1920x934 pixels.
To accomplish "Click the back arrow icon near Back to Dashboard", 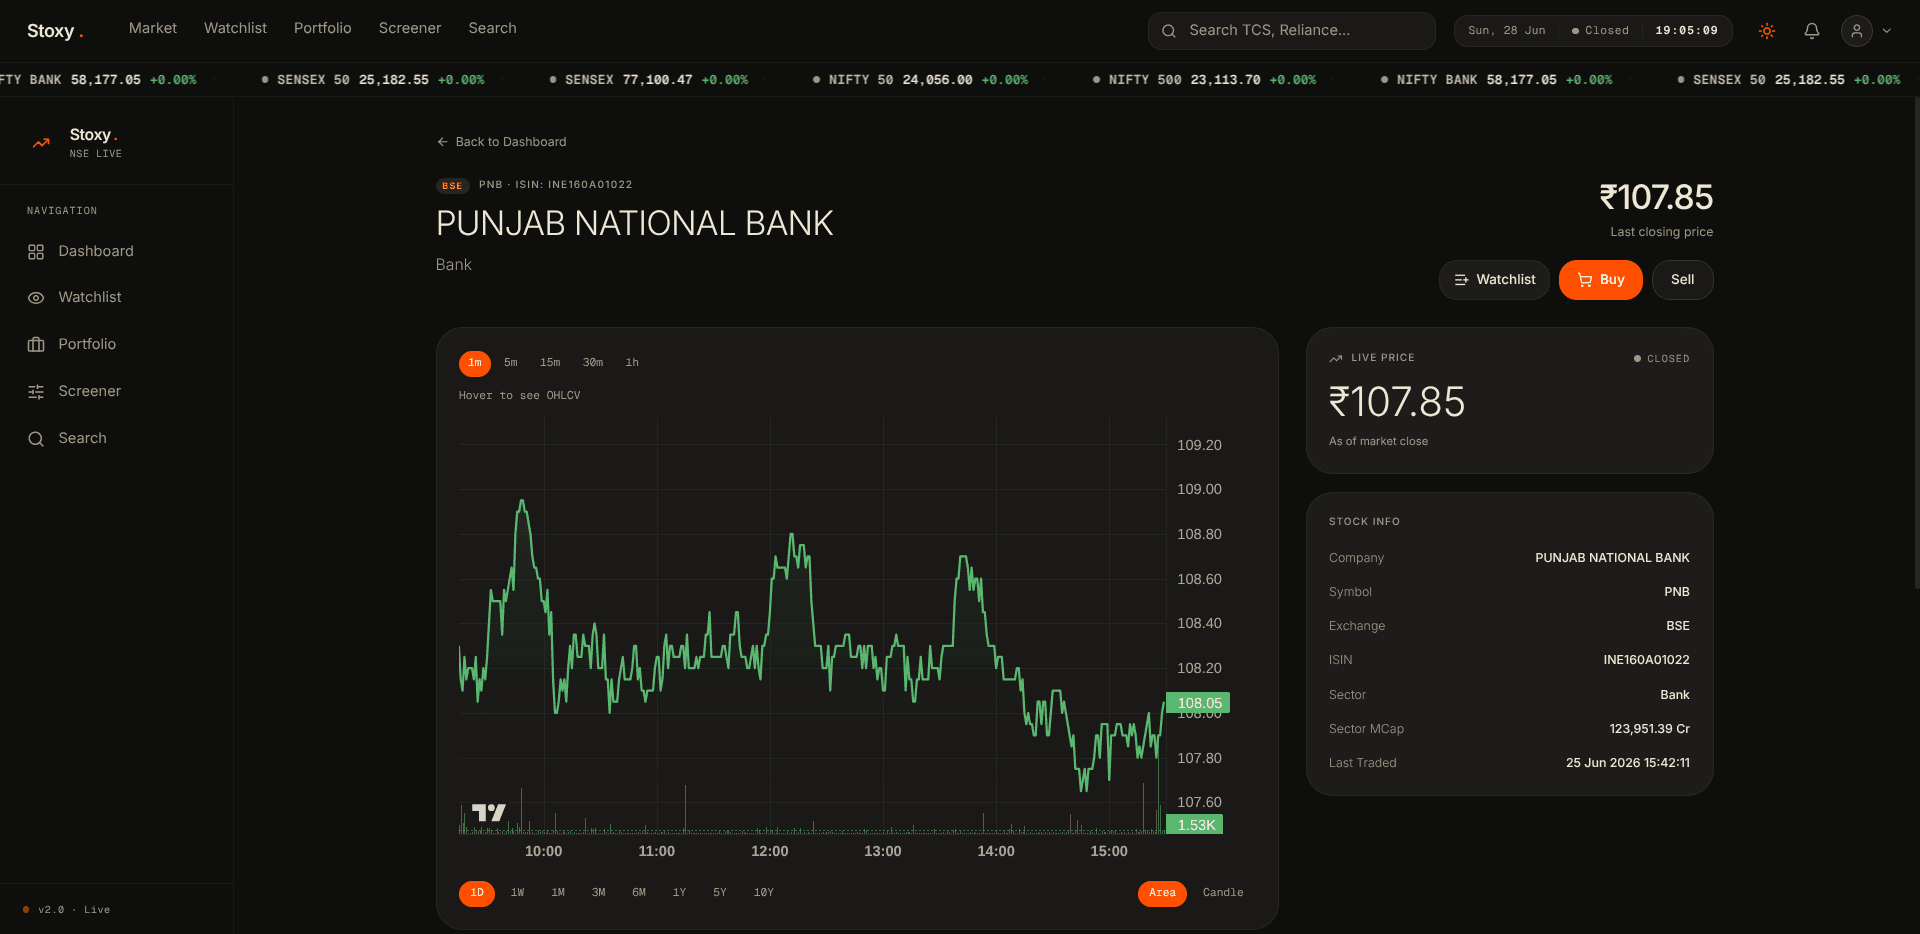I will click(x=442, y=142).
